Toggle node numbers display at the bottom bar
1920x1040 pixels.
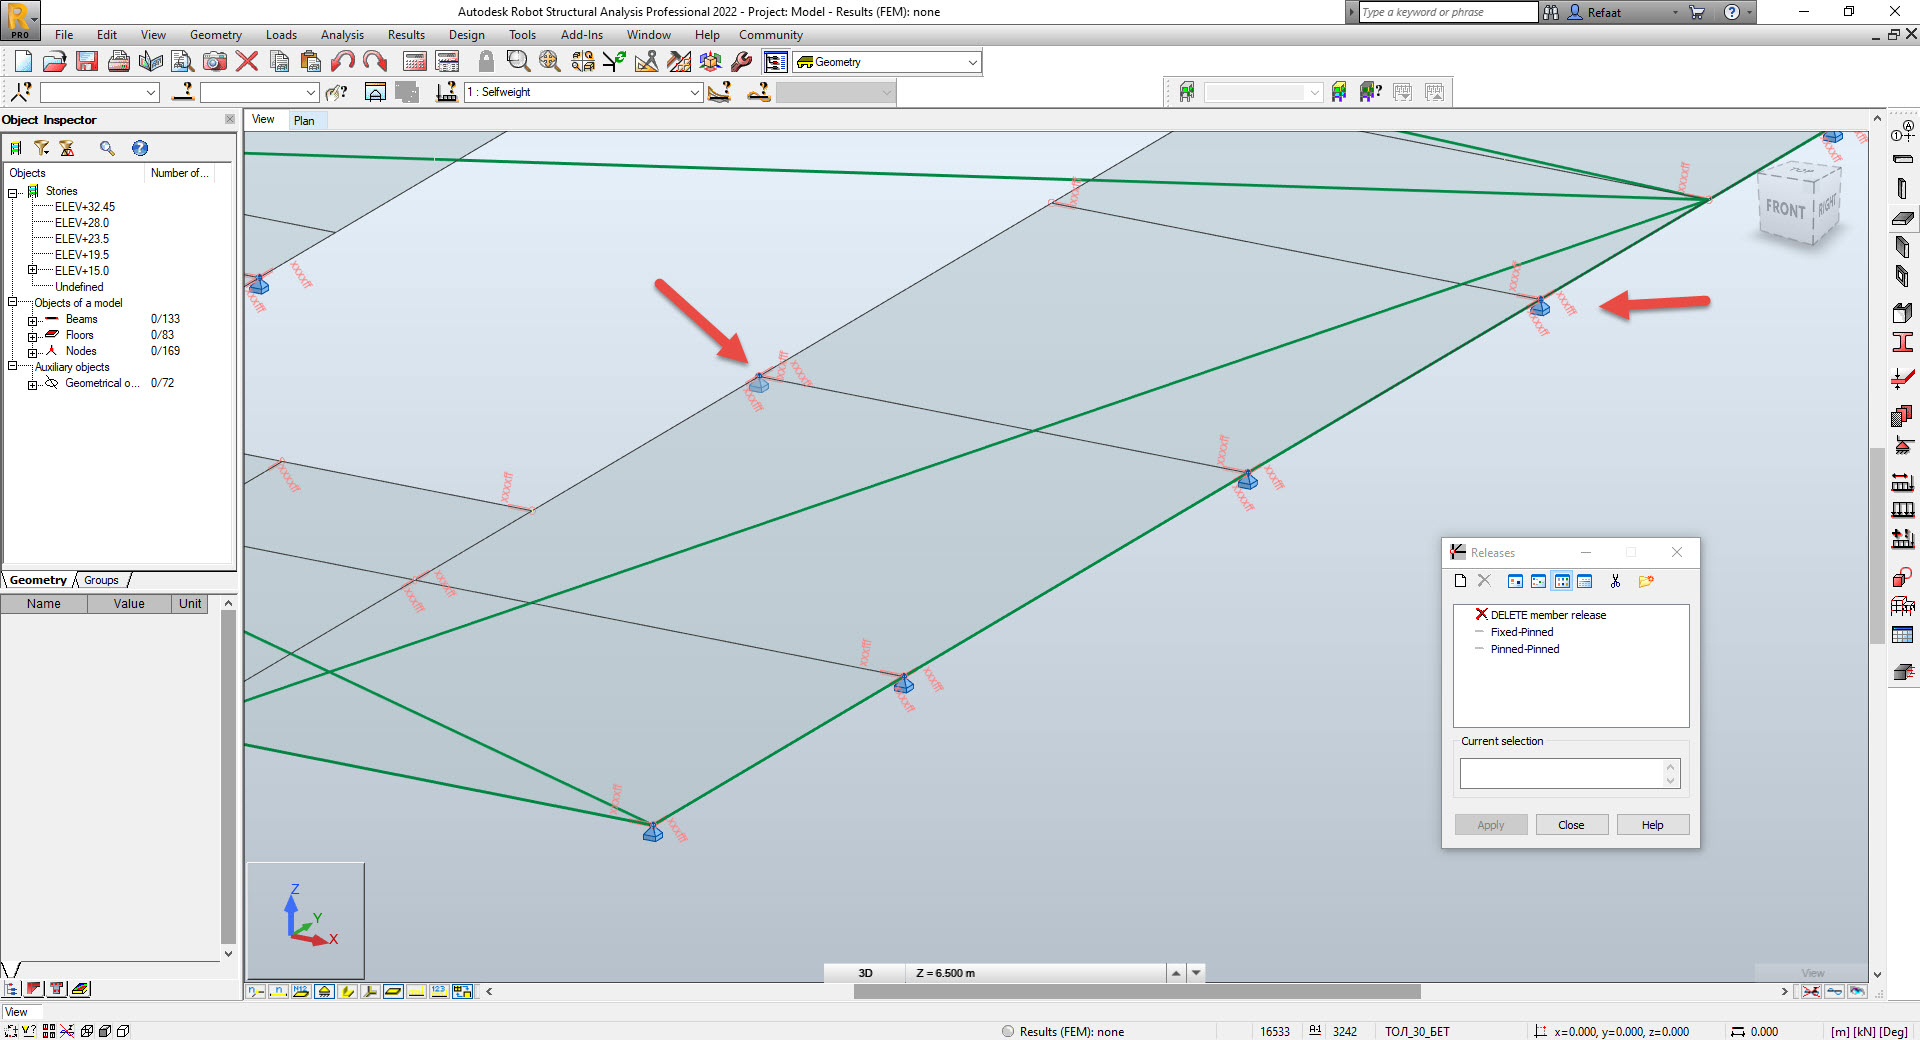click(x=279, y=991)
